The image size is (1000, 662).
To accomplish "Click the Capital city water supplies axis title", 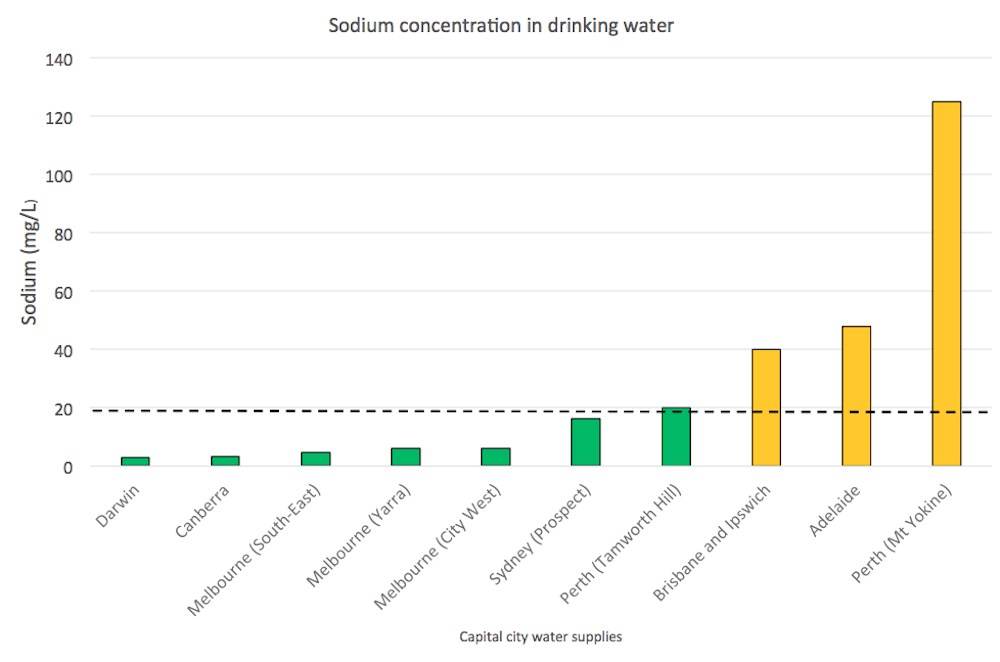I will tap(540, 636).
